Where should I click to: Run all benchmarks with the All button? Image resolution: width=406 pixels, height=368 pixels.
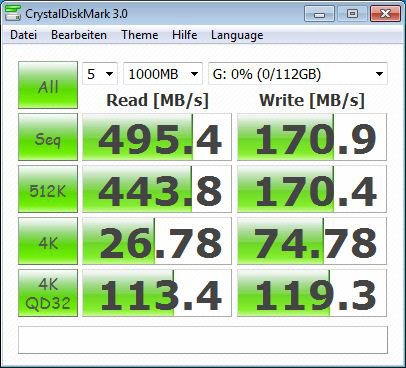click(x=48, y=85)
